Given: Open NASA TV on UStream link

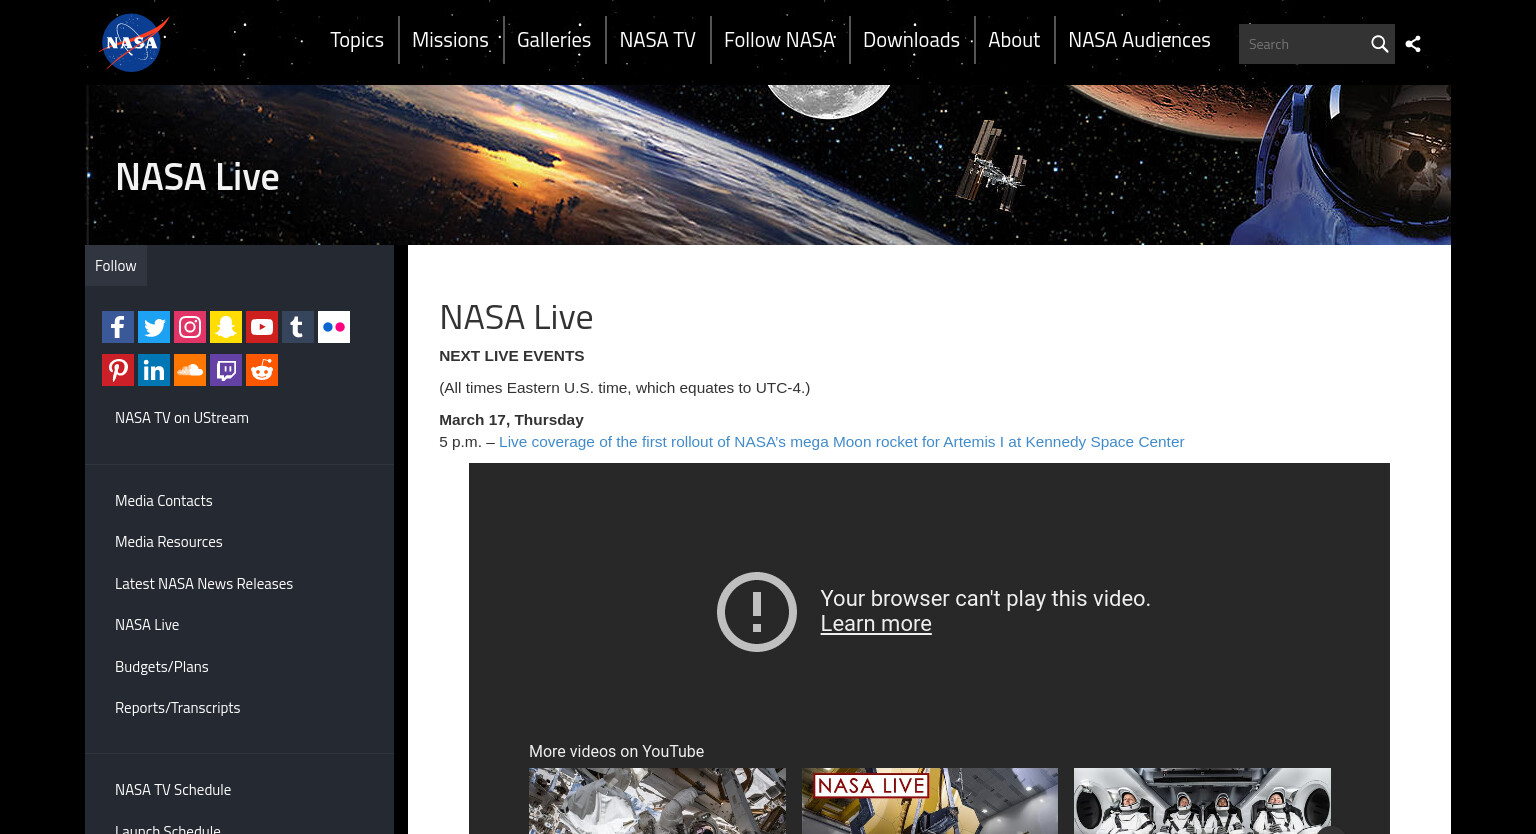Looking at the screenshot, I should pyautogui.click(x=182, y=418).
